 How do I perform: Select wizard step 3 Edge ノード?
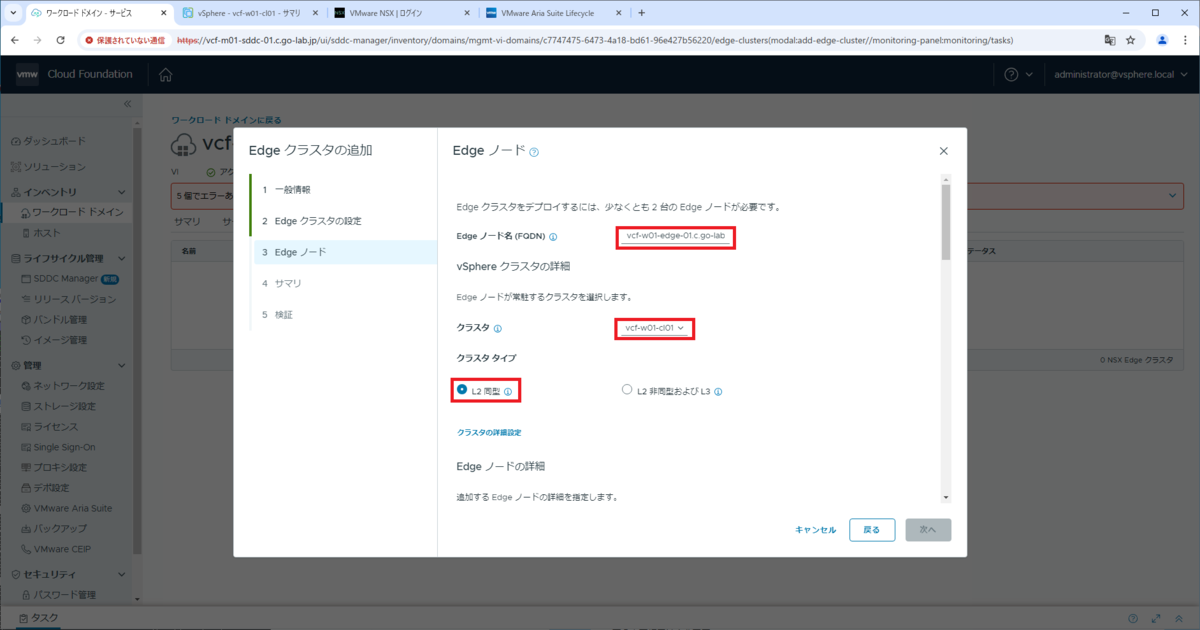tap(343, 252)
